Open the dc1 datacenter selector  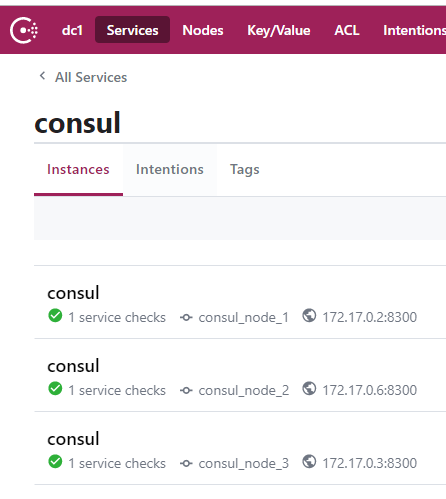coord(72,30)
